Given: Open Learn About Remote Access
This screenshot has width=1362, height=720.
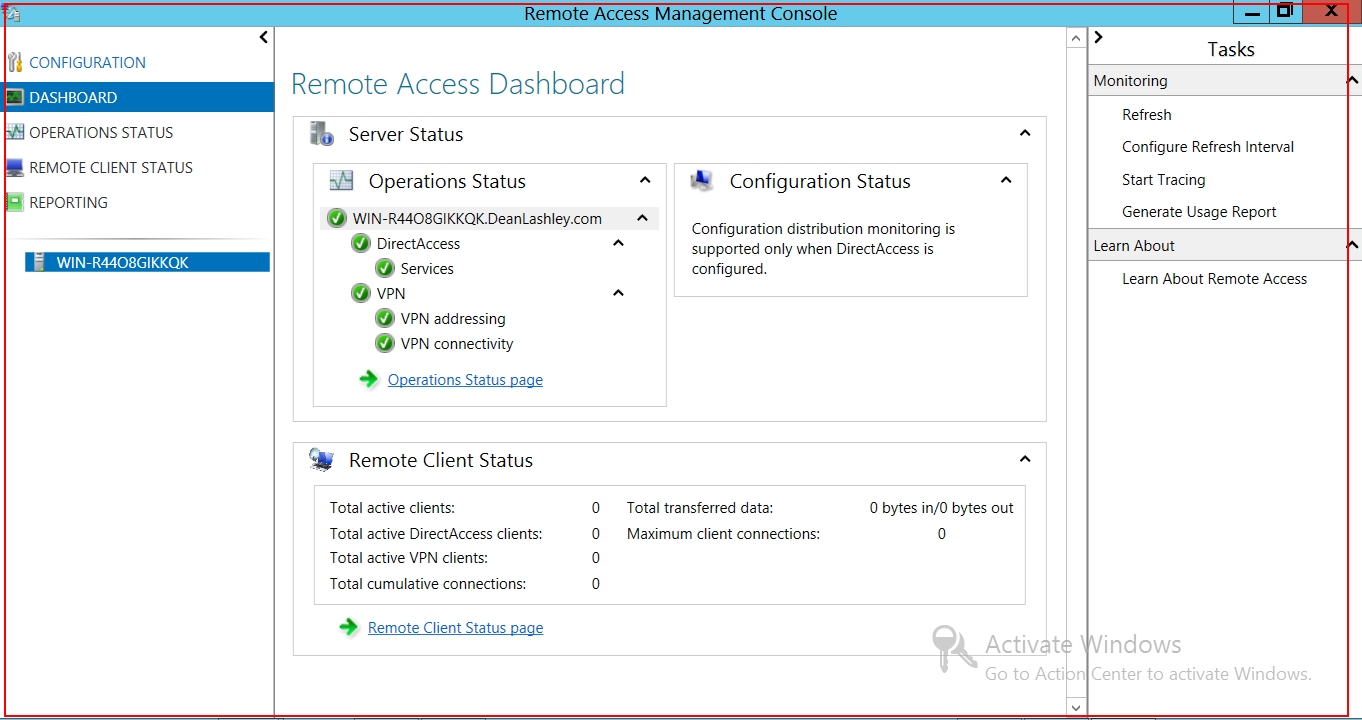Looking at the screenshot, I should click(1215, 279).
